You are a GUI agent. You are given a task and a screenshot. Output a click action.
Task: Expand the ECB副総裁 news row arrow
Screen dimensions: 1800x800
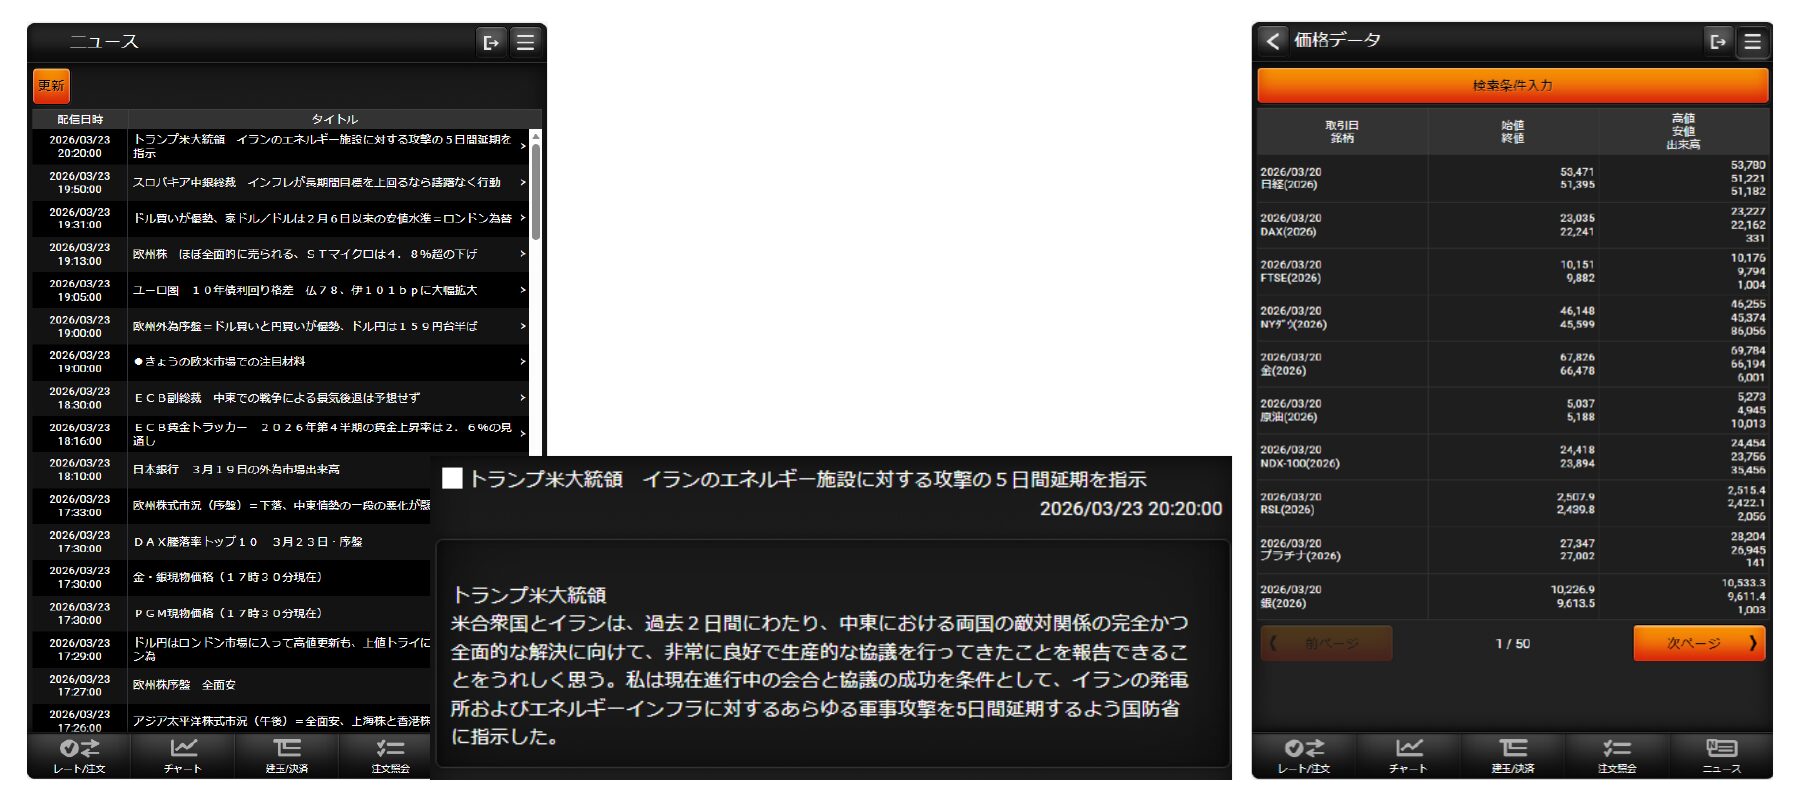(522, 398)
